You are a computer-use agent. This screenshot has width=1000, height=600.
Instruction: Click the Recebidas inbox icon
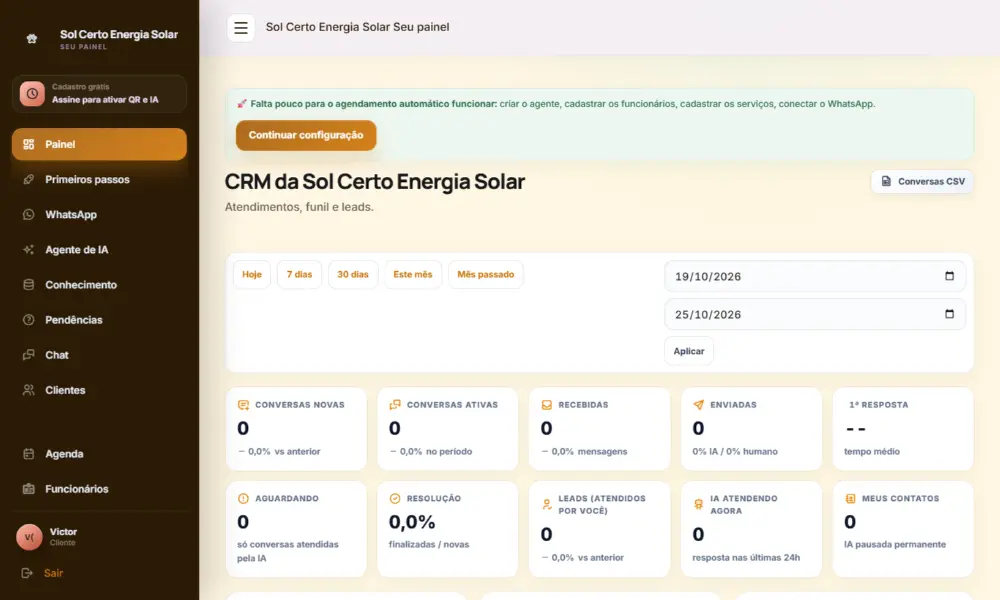point(547,405)
